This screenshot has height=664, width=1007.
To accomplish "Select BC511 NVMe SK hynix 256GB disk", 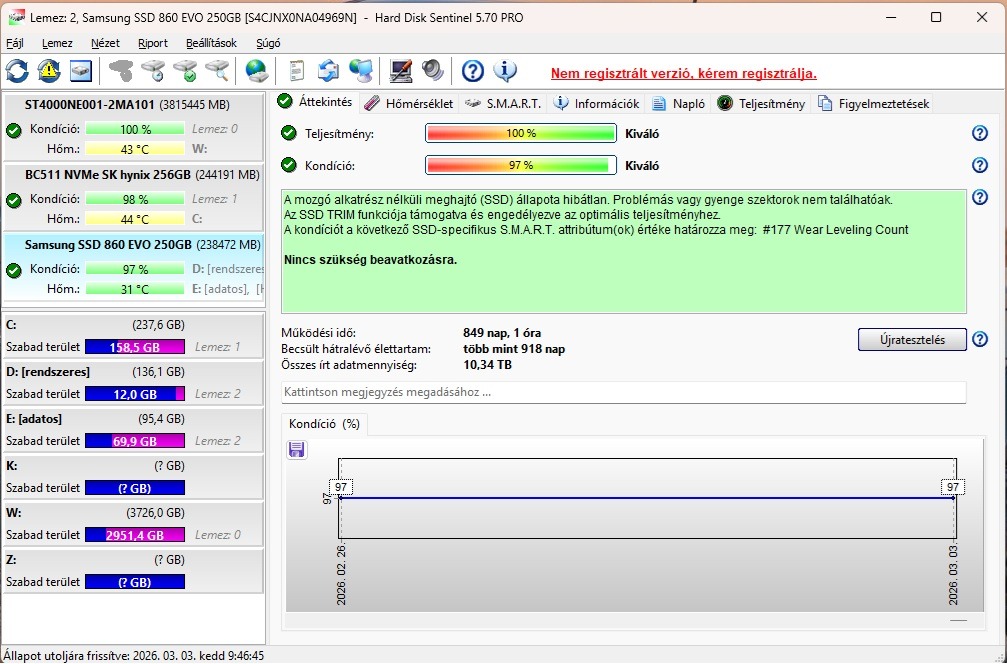I will coord(134,197).
